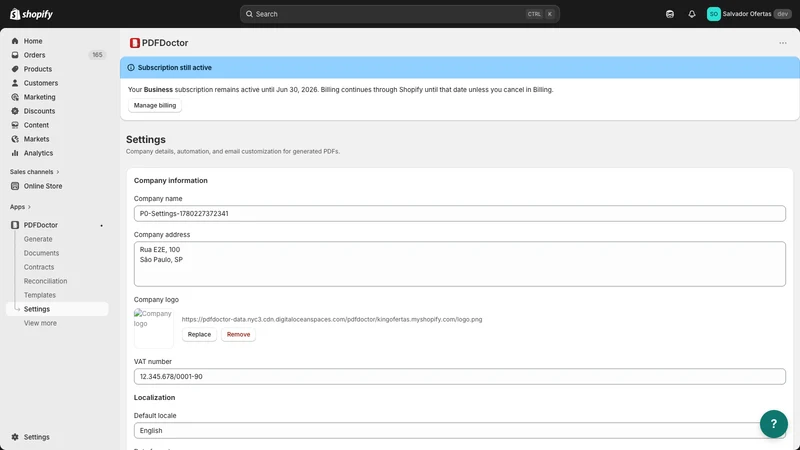Open Generate under PDFDoctor
This screenshot has height=450, width=800.
point(38,239)
